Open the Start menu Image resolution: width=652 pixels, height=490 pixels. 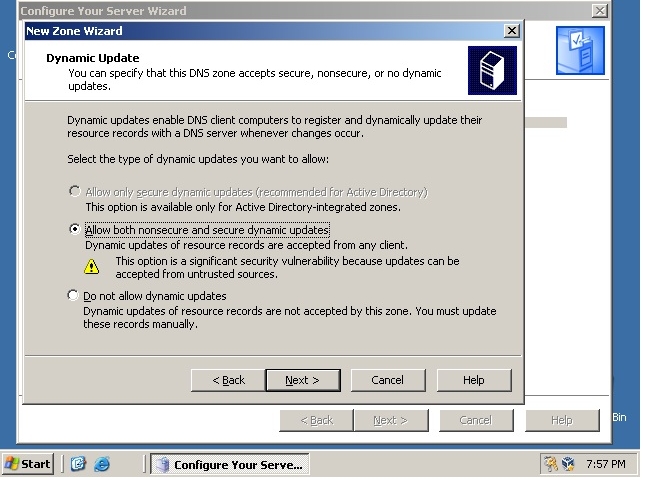tap(28, 464)
